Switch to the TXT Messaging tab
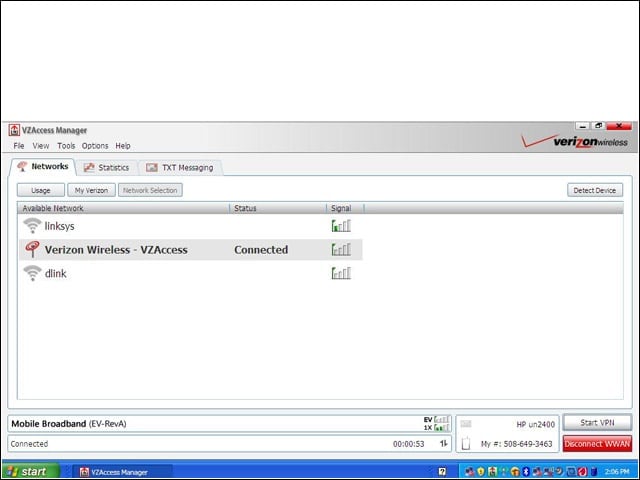Viewport: 640px width, 480px height. [x=180, y=167]
